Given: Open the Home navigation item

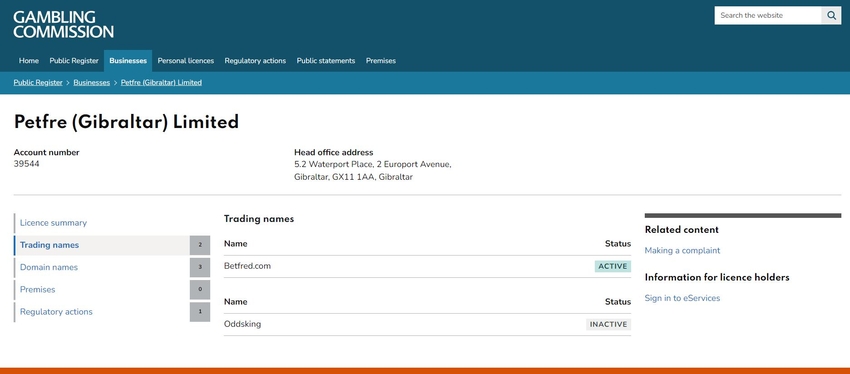Looking at the screenshot, I should [29, 61].
